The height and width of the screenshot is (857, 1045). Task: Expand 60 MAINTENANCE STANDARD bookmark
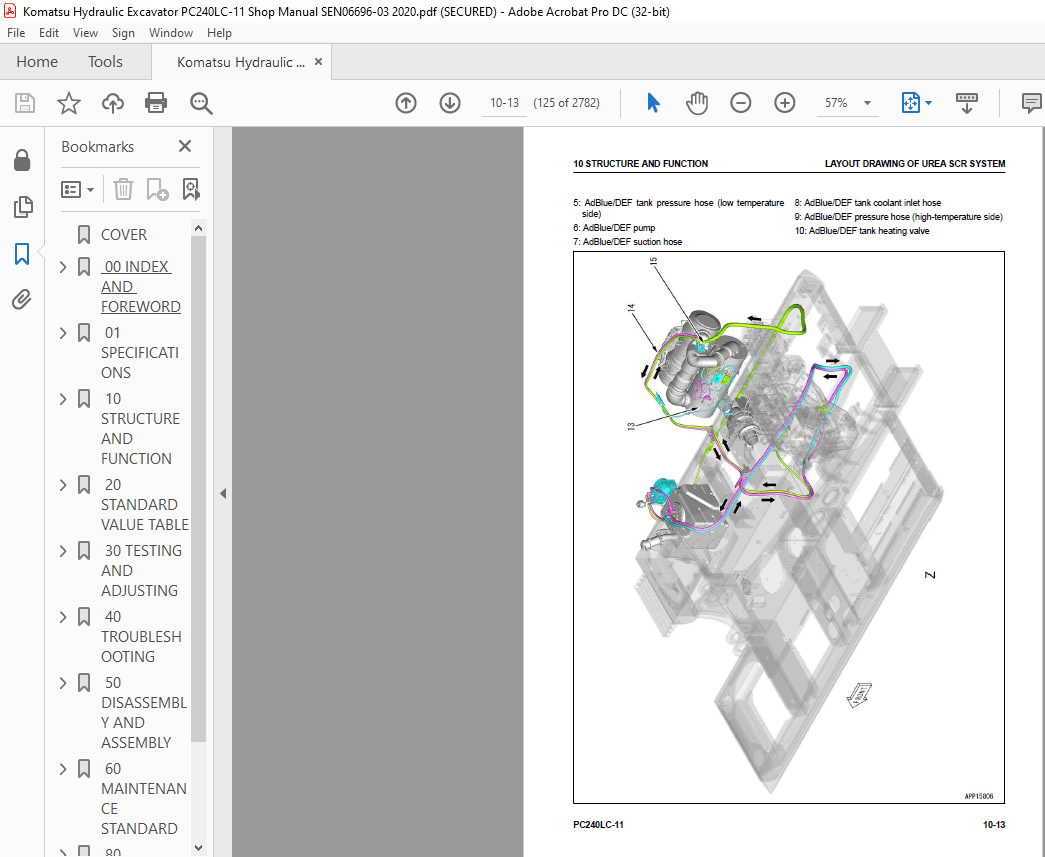tap(63, 769)
